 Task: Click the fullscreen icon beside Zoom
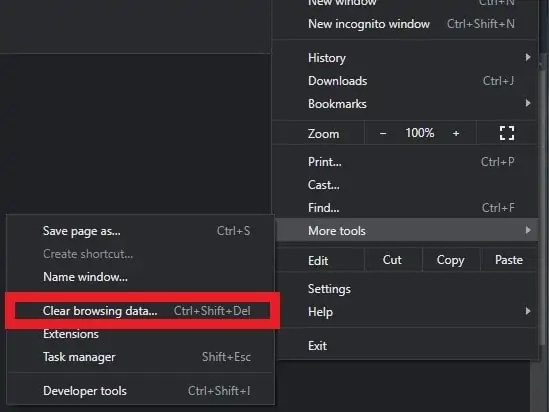pos(507,133)
